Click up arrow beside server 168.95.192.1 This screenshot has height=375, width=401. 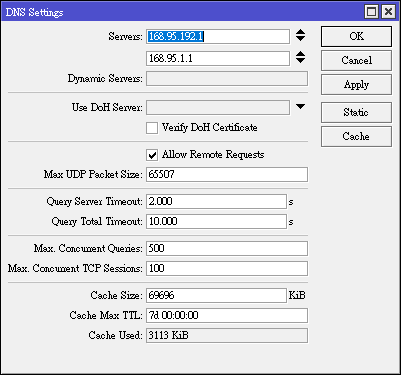point(300,32)
